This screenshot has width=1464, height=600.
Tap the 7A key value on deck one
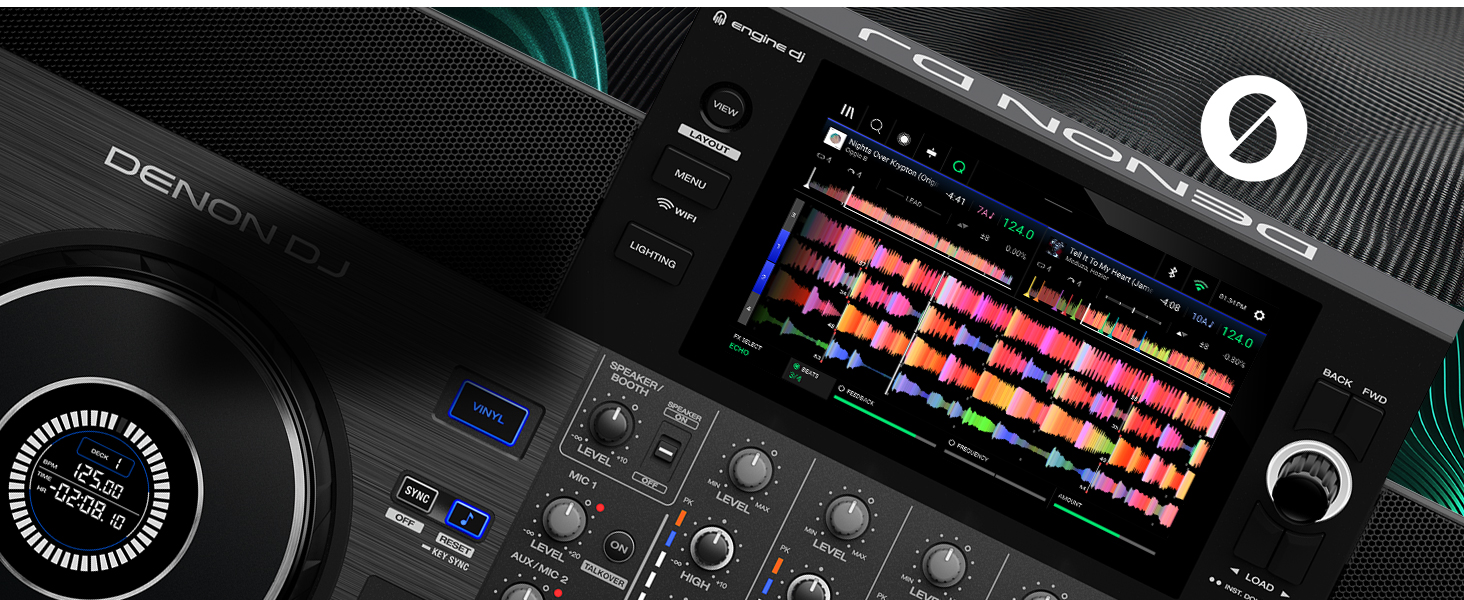(x=985, y=211)
